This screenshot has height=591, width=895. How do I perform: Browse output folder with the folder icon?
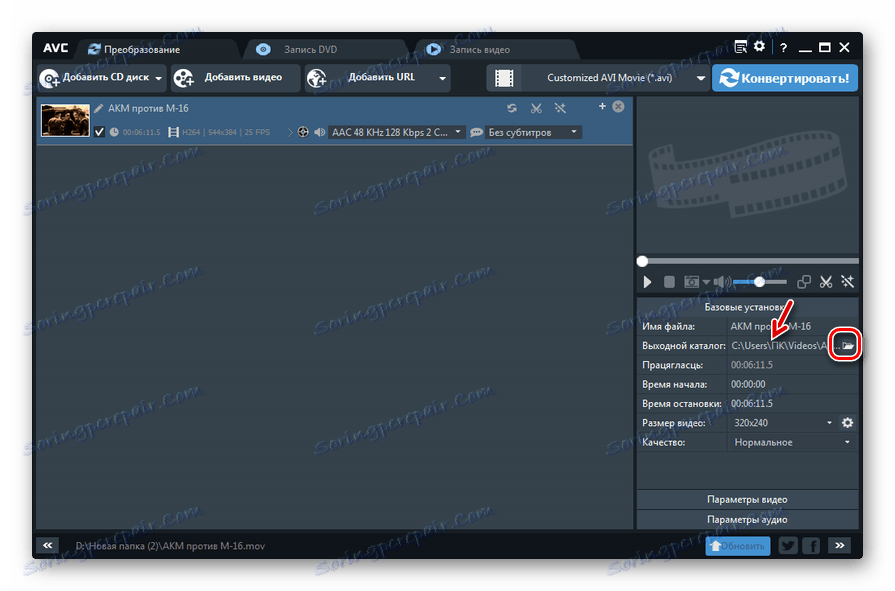coord(848,345)
